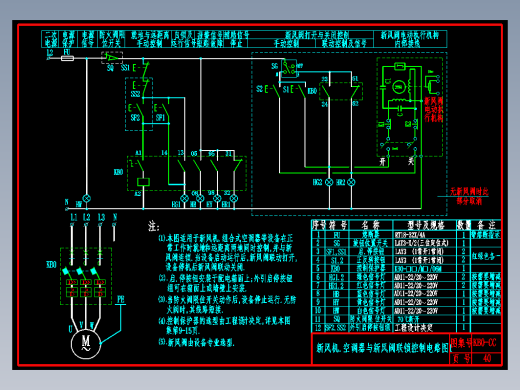Click the '图集号' title block label
Screen dimensions: 520x390
pos(461,342)
